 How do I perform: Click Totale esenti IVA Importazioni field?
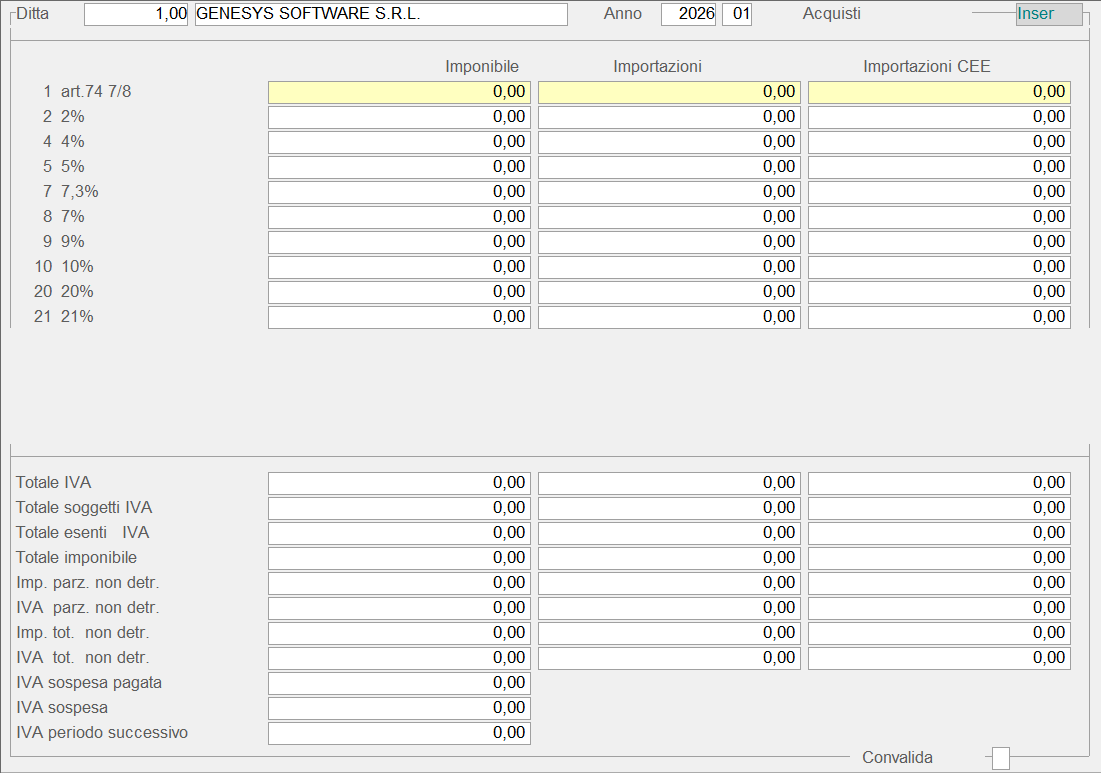(x=669, y=533)
